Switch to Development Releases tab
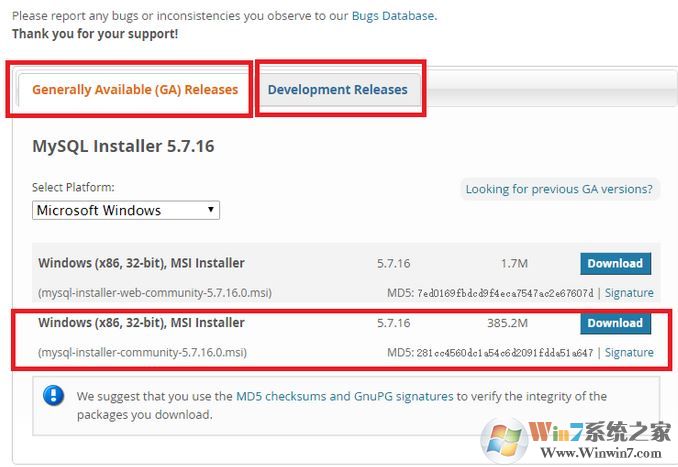This screenshot has width=678, height=467. [x=337, y=90]
